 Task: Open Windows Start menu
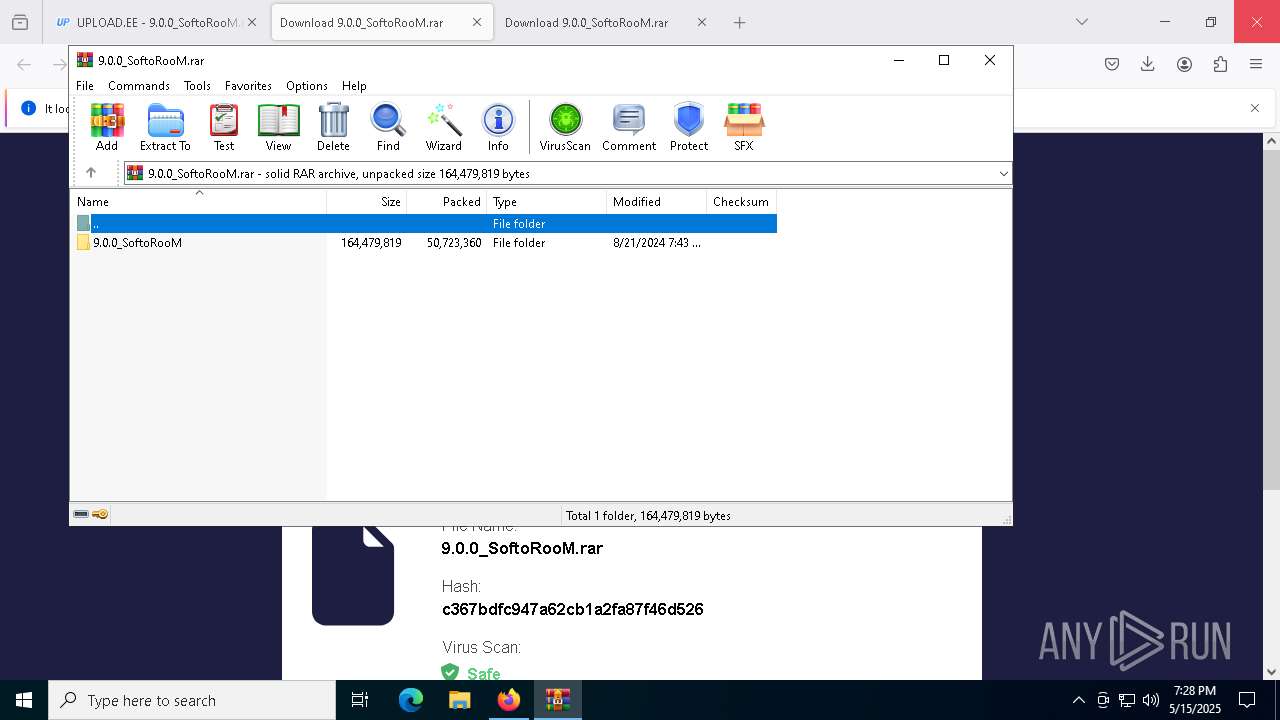(x=24, y=700)
